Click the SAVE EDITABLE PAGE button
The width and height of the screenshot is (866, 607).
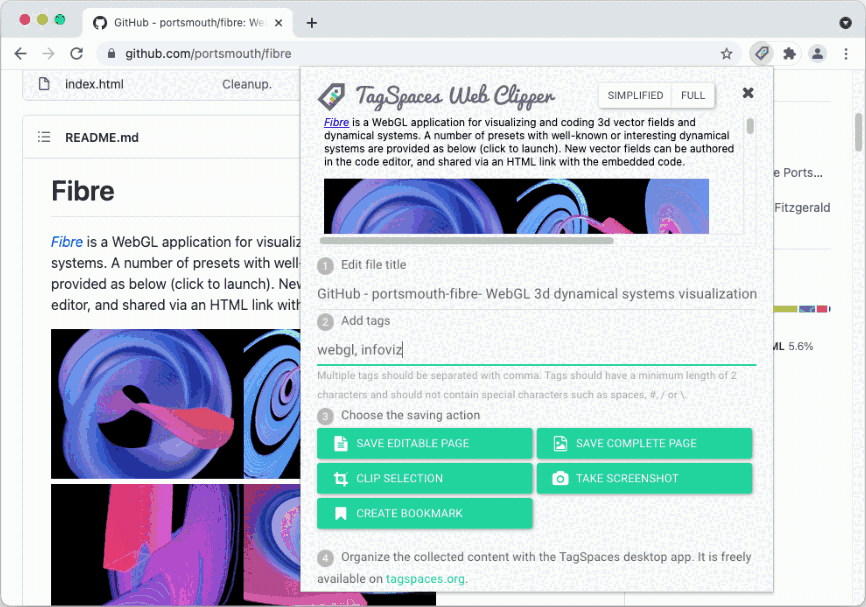(424, 443)
